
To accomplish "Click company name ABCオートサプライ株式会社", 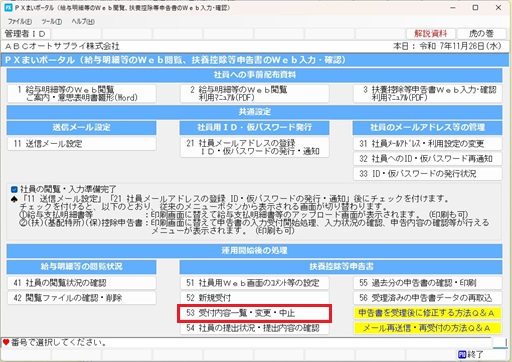I will click(62, 46).
